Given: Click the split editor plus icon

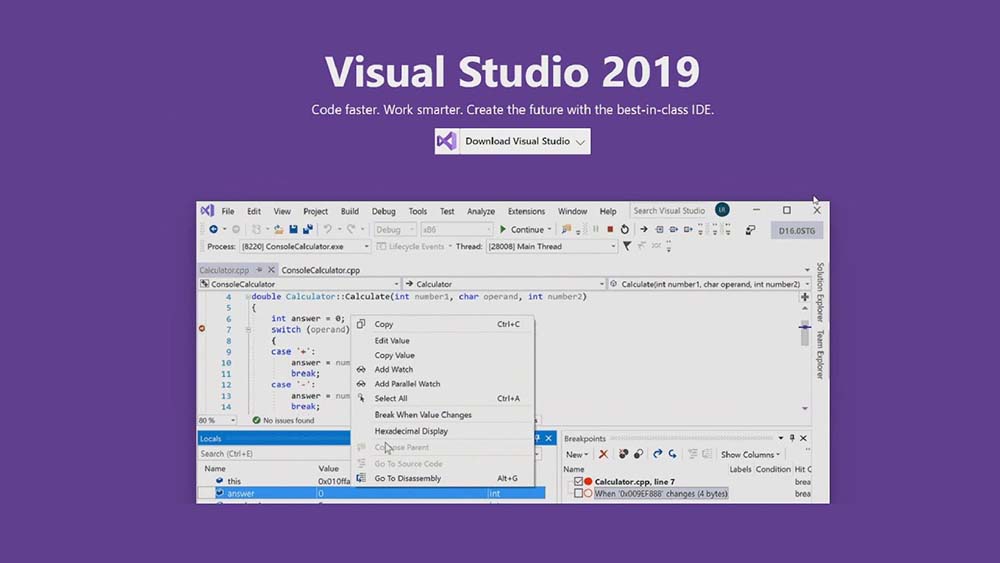Looking at the screenshot, I should pos(805,296).
